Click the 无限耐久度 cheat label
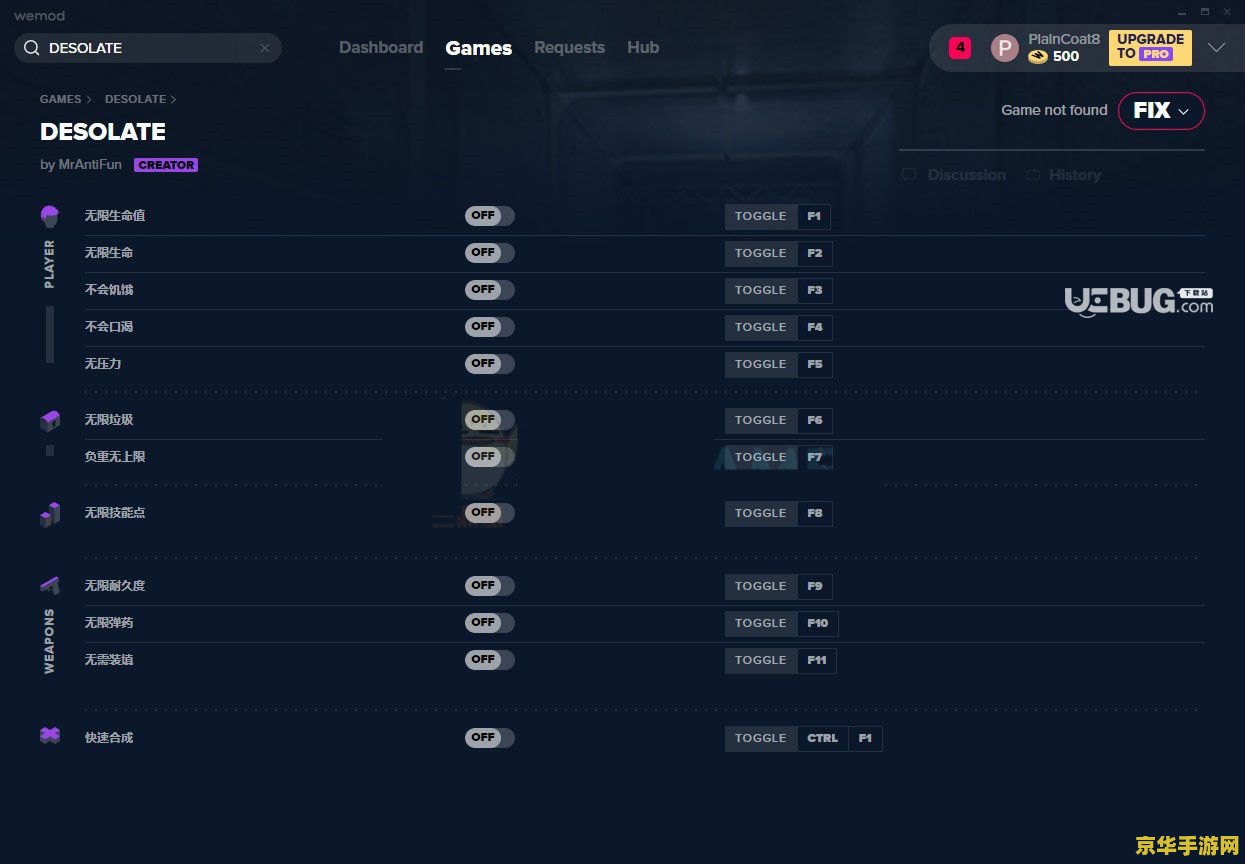 point(115,586)
